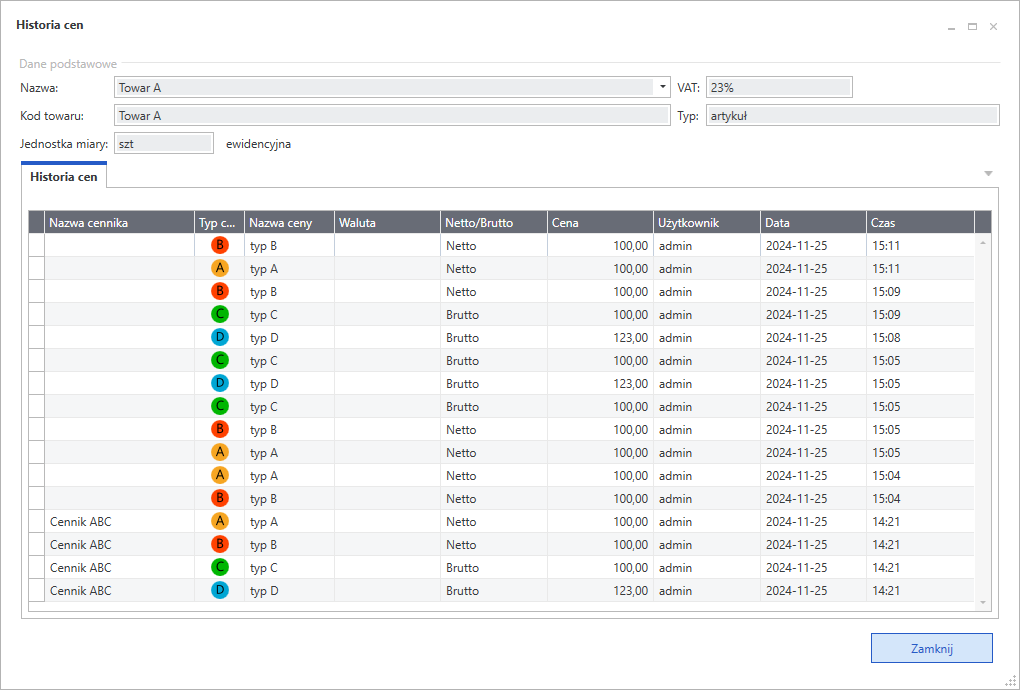Click the table scrollbar up arrow
The width and height of the screenshot is (1020, 690).
[x=982, y=243]
